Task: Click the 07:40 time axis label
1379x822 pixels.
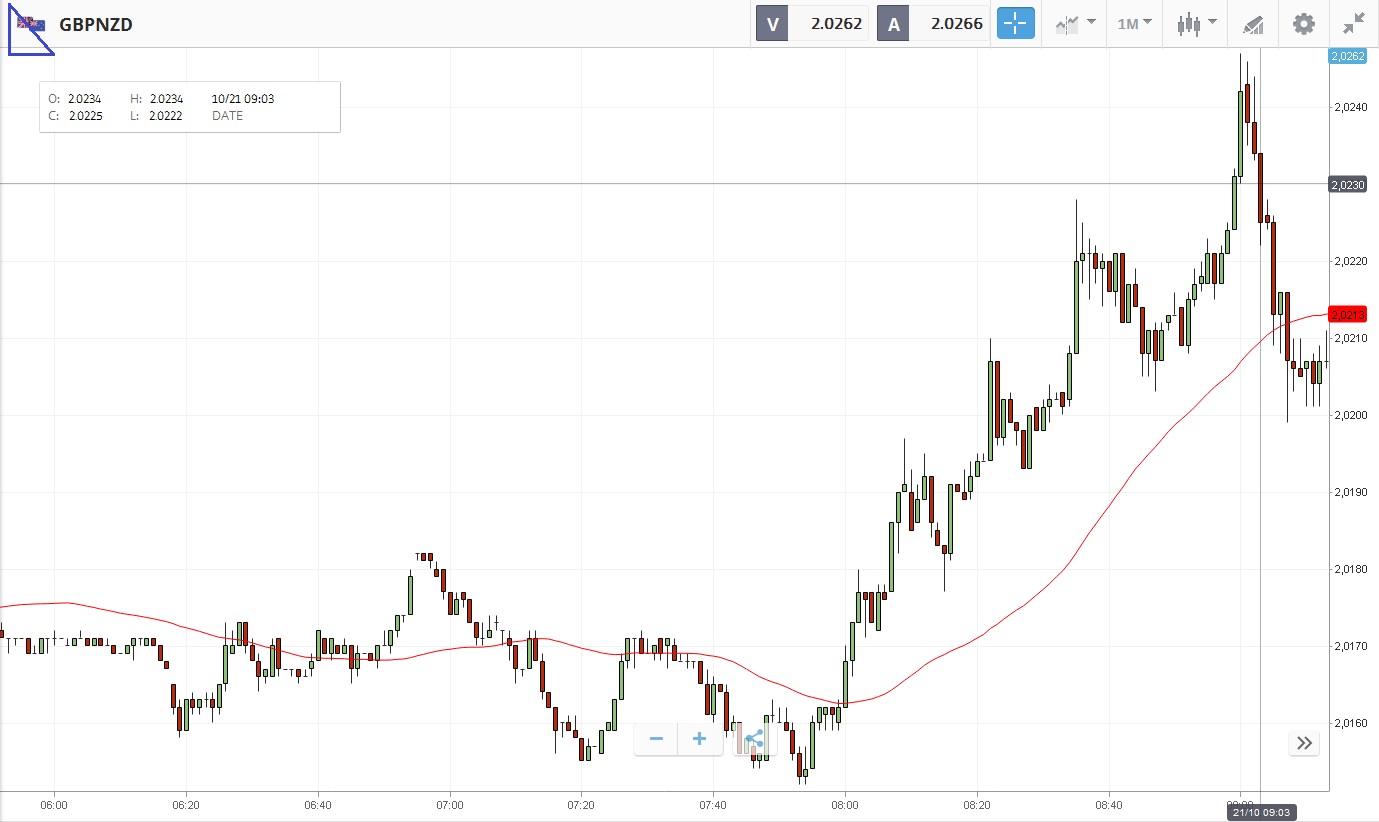Action: point(713,804)
